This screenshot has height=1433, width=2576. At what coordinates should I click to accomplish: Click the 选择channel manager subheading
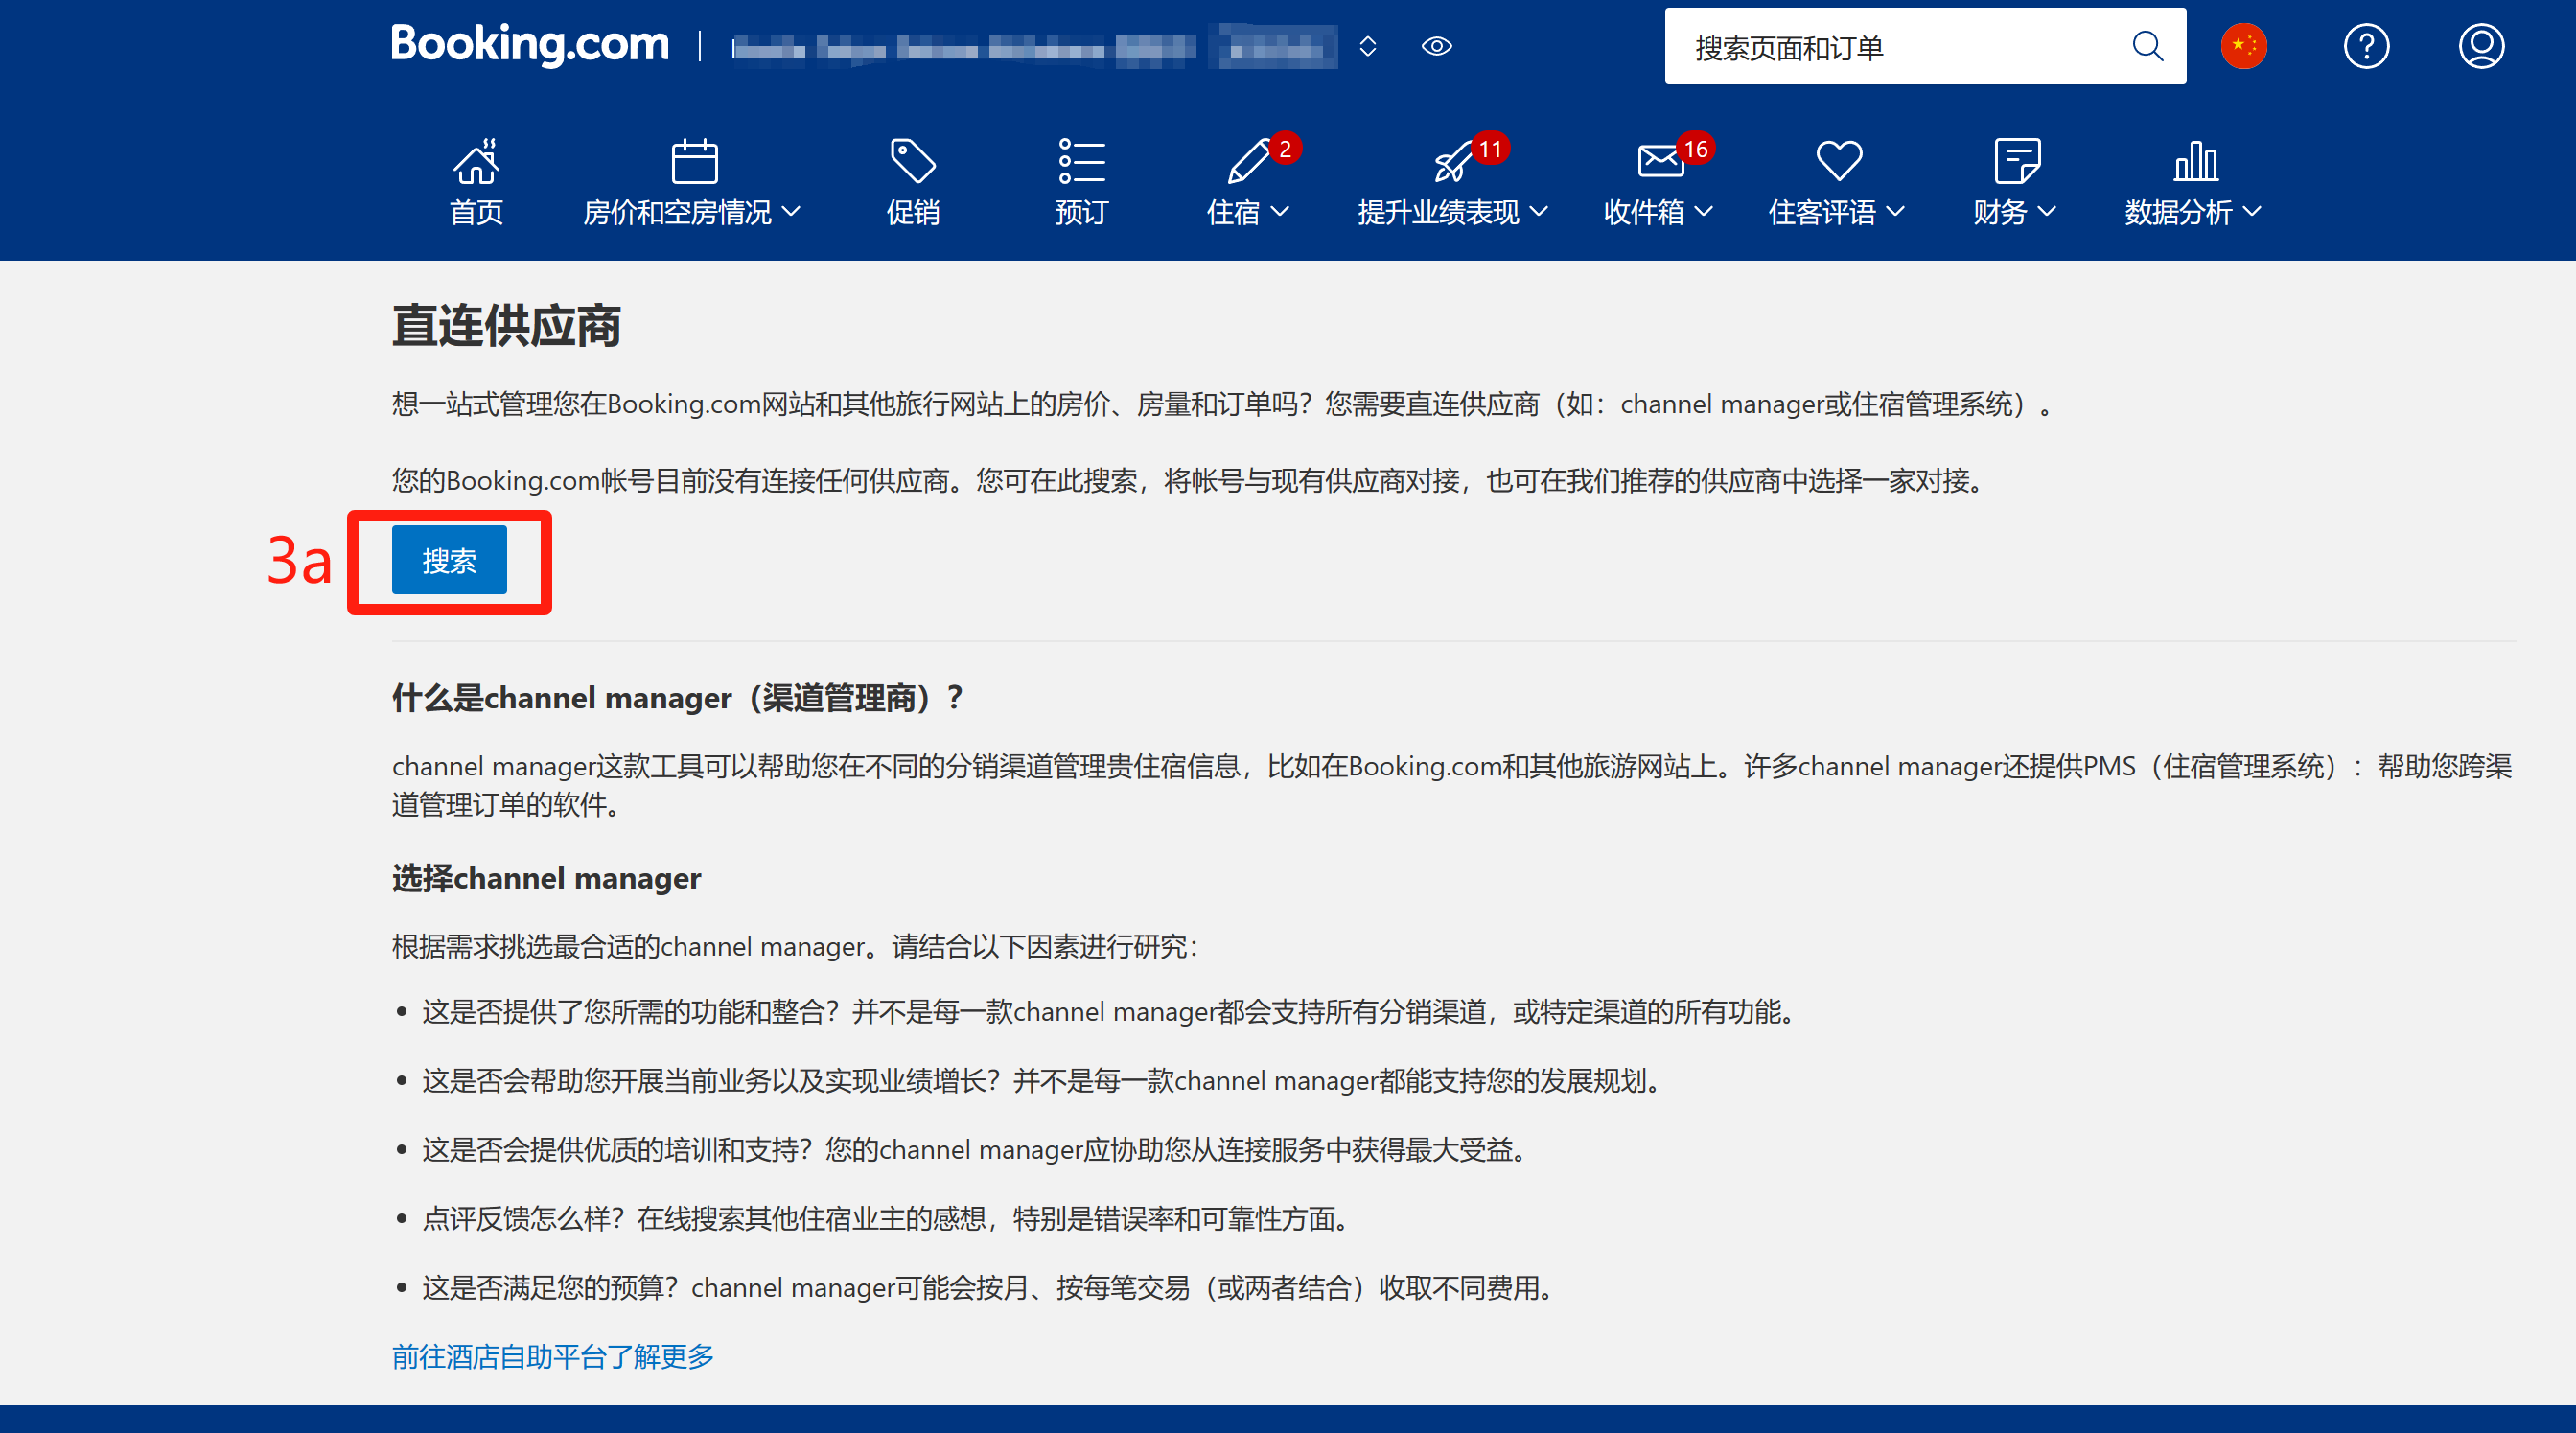click(x=546, y=879)
